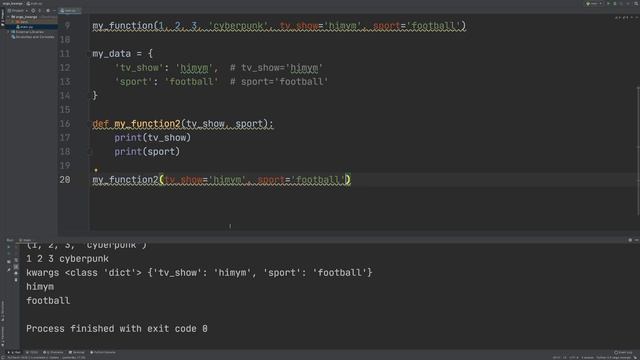
Task: Click gutter line number 16
Action: tap(64, 124)
